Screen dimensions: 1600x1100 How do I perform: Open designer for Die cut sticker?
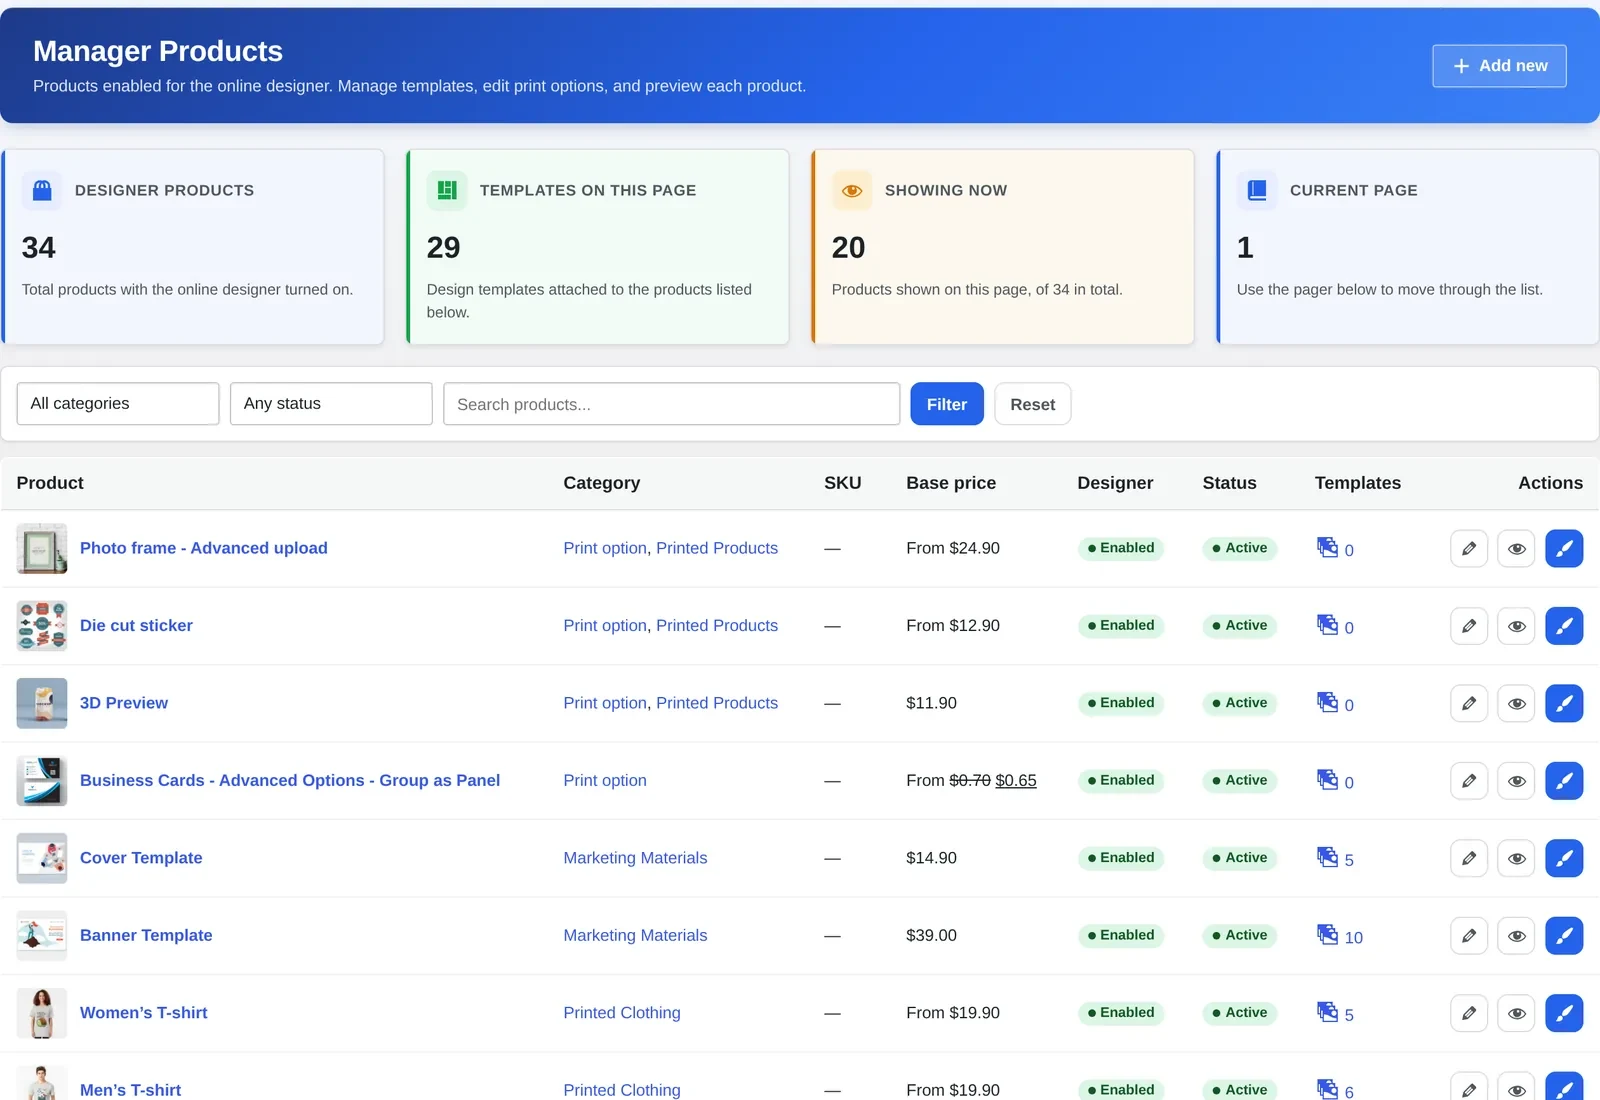(x=1564, y=626)
